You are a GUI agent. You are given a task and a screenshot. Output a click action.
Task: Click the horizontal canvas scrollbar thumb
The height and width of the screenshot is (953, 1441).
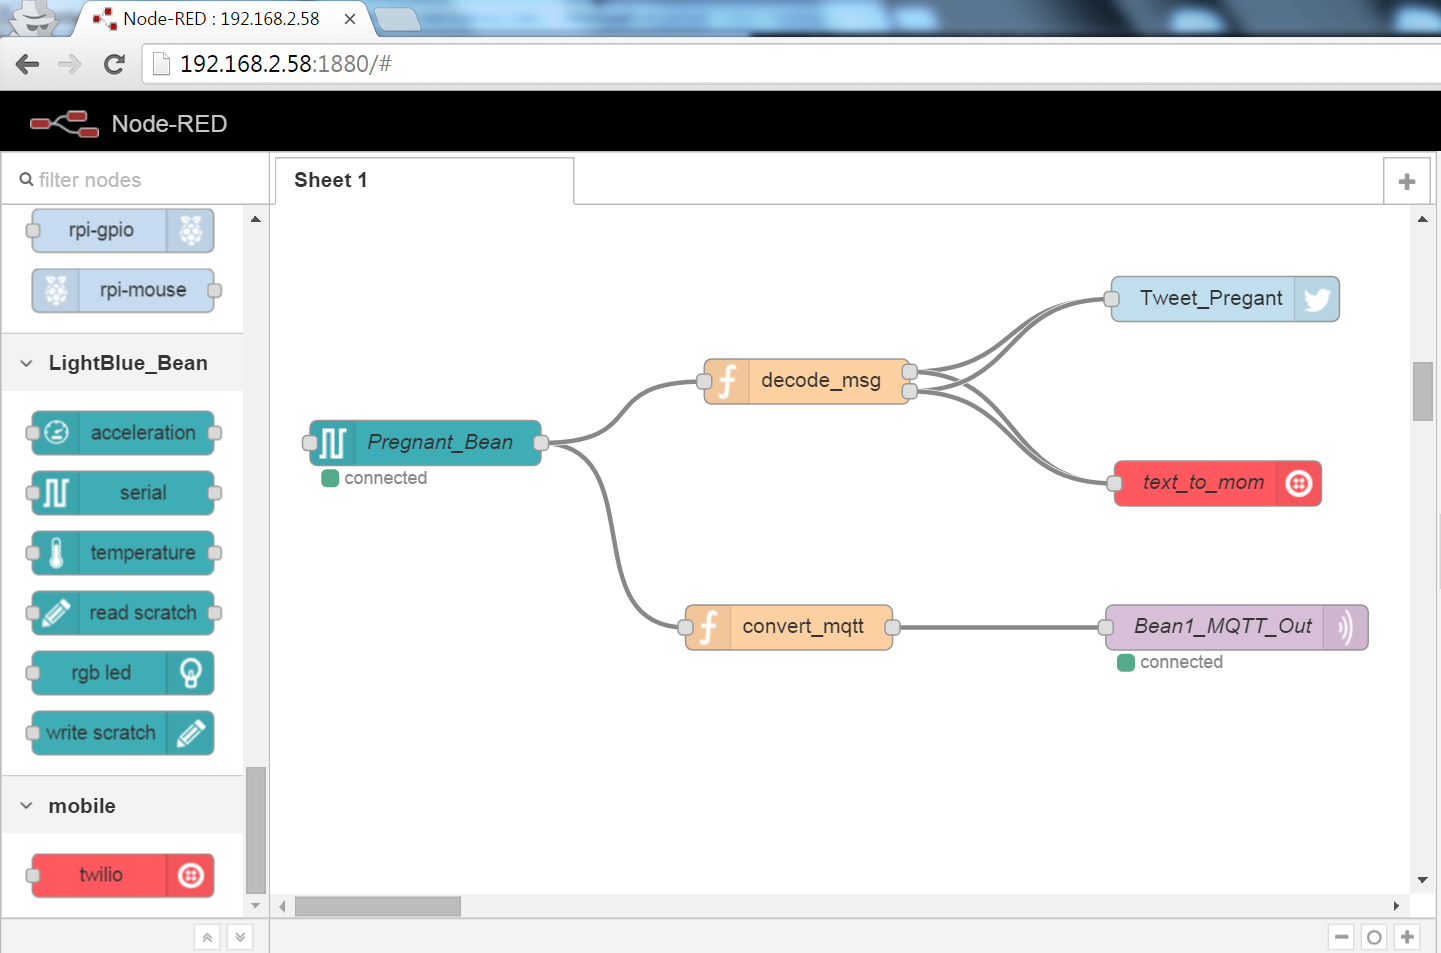378,906
